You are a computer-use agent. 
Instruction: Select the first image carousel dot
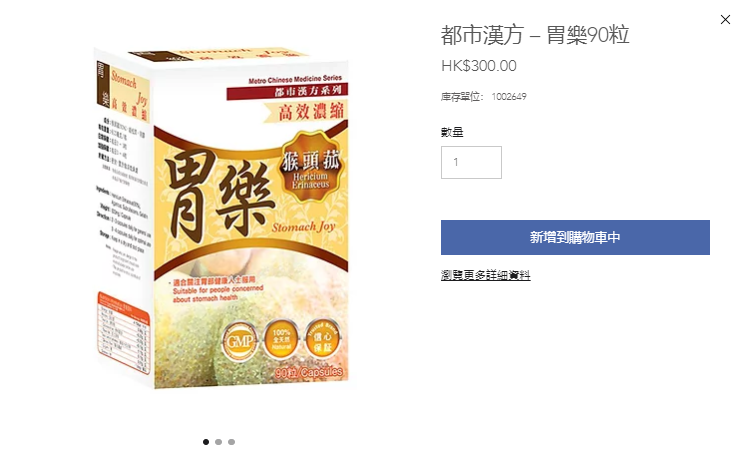point(206,442)
